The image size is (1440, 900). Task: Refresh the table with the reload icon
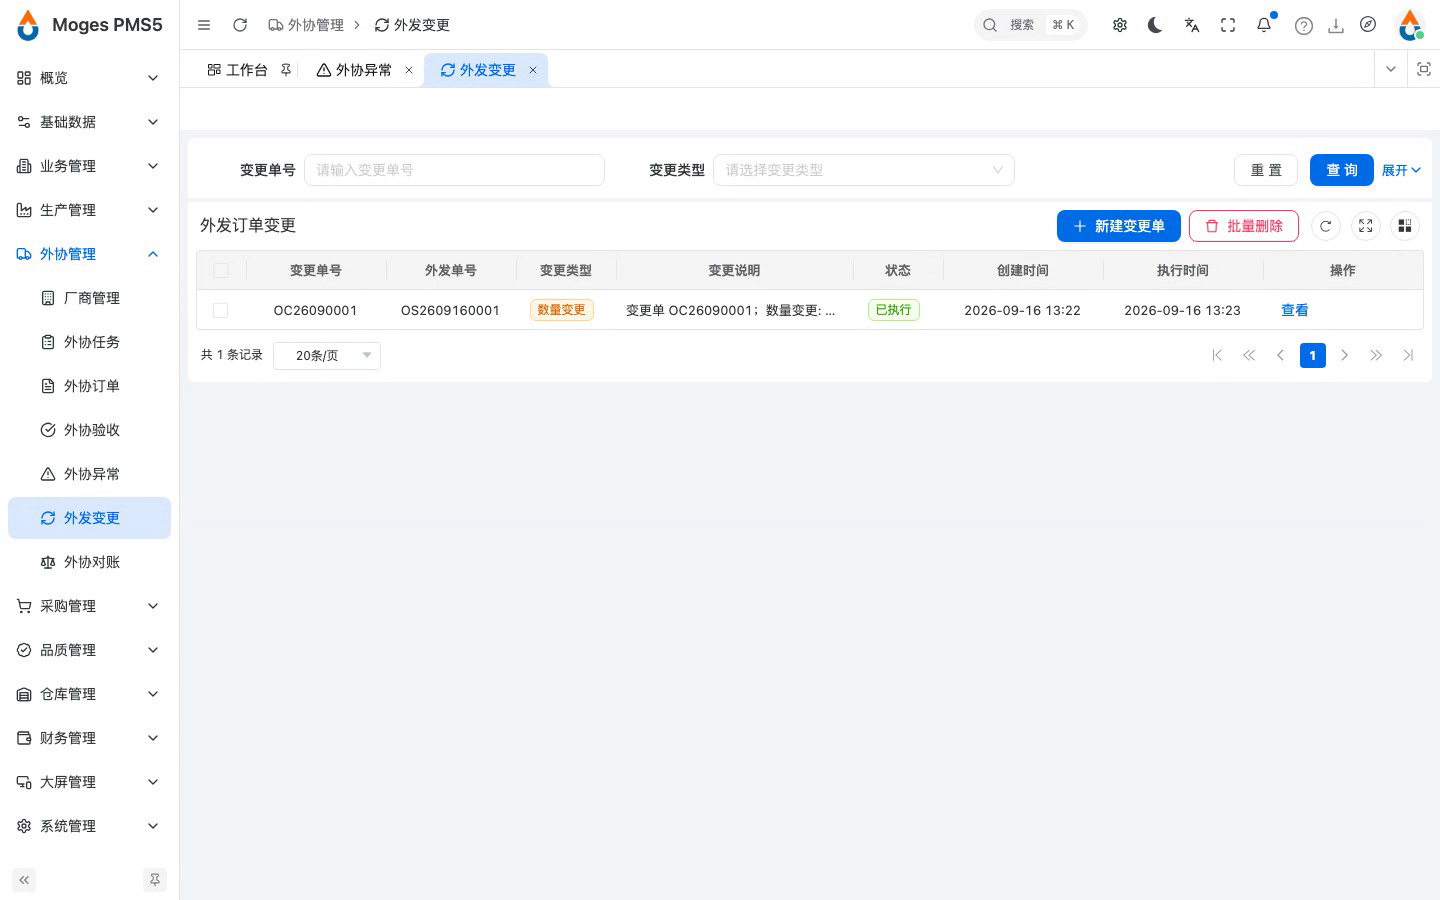click(1326, 226)
